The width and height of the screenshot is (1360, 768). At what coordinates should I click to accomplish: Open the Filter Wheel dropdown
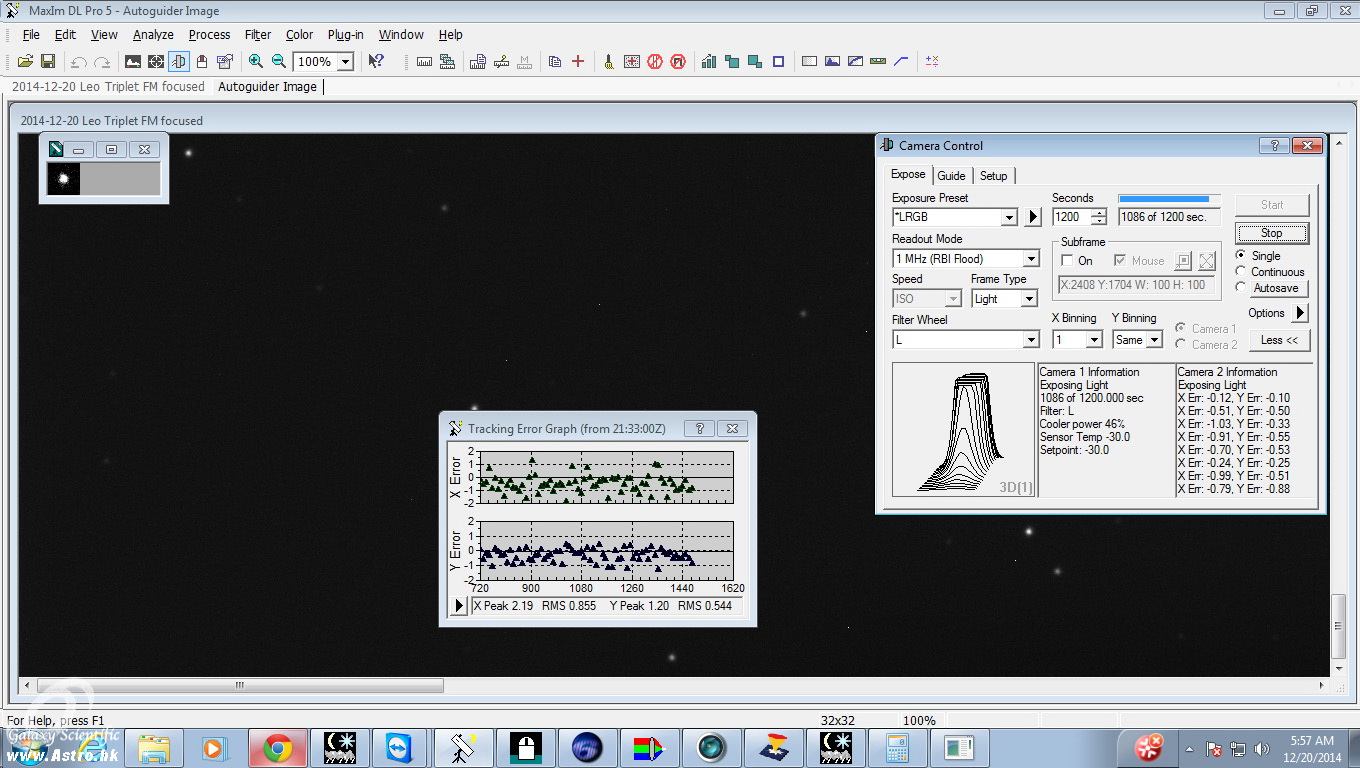point(1031,340)
